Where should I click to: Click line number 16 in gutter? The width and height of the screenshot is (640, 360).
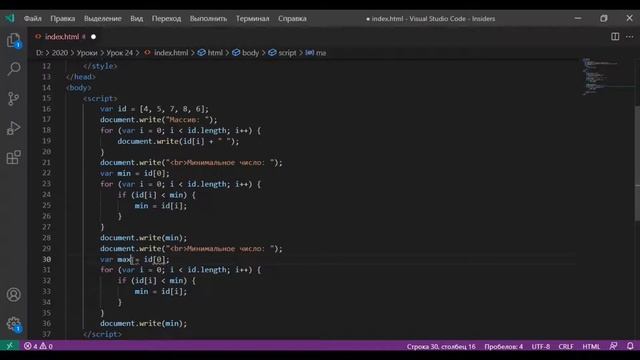[47, 109]
